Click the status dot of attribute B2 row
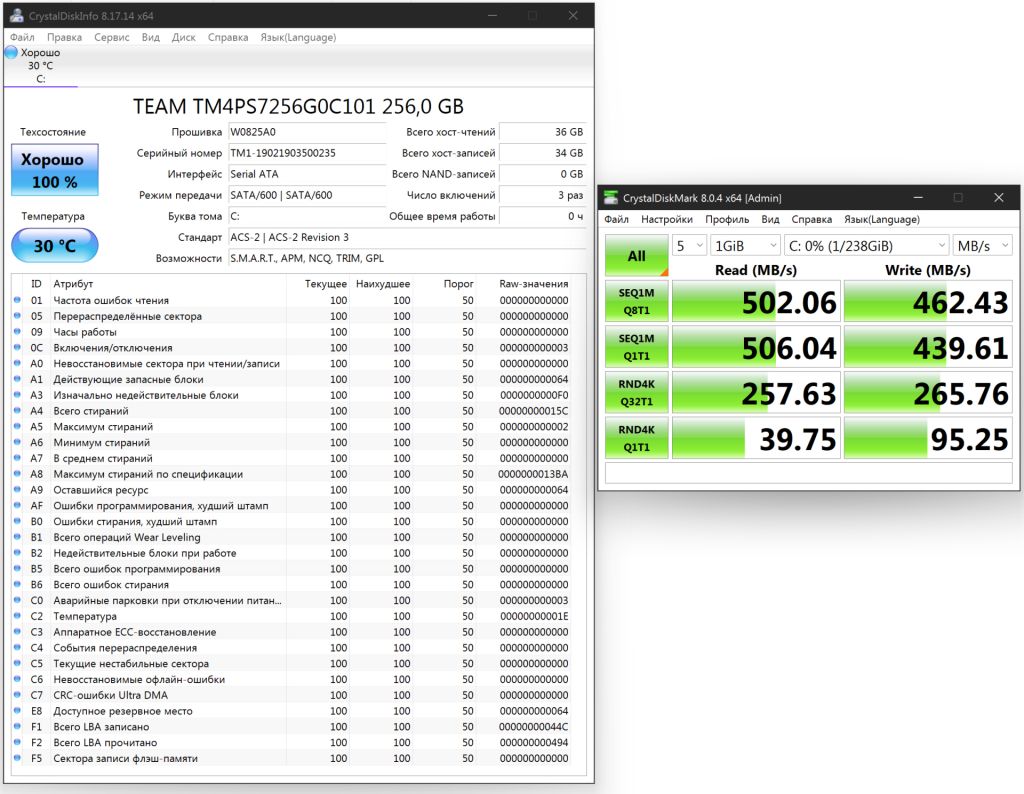Image resolution: width=1024 pixels, height=794 pixels. click(x=17, y=553)
